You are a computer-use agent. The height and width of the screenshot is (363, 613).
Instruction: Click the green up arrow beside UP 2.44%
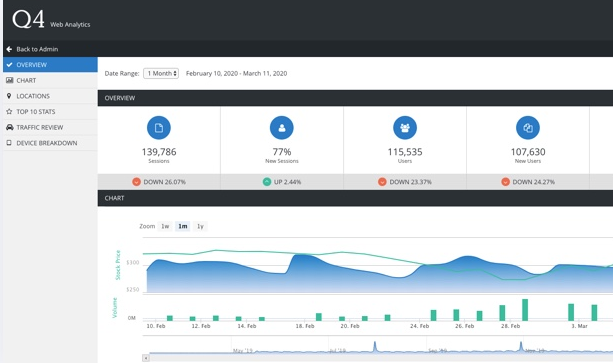click(267, 182)
